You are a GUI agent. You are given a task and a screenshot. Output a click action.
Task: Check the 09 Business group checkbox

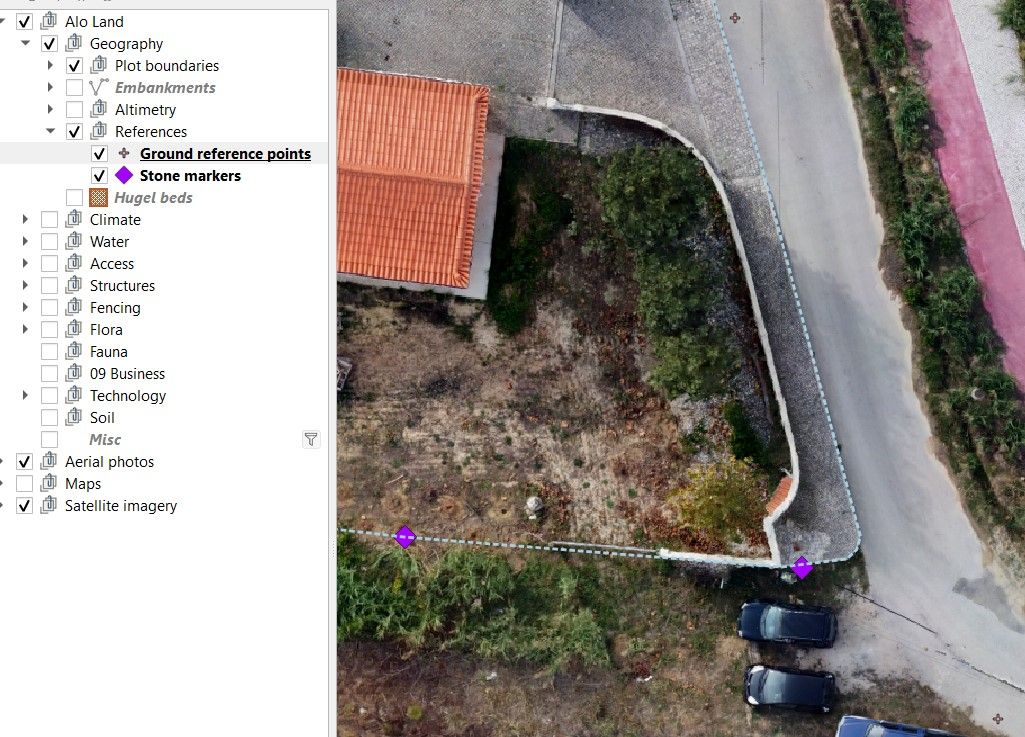coord(49,374)
